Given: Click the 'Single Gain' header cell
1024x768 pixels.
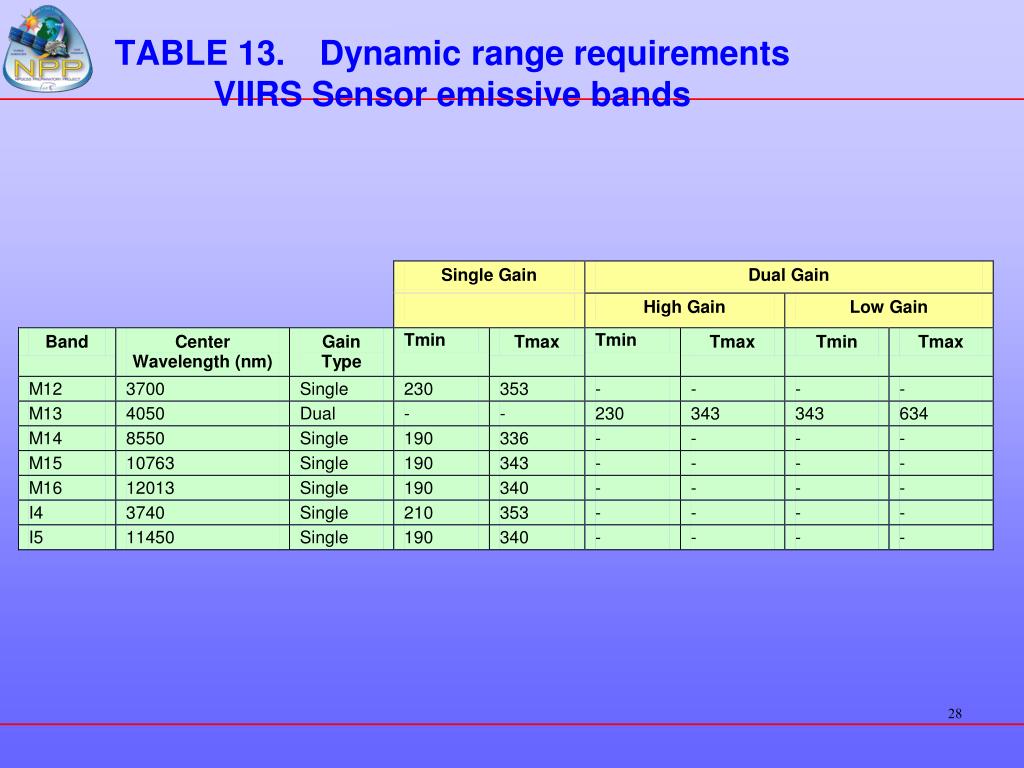Looking at the screenshot, I should tap(488, 276).
